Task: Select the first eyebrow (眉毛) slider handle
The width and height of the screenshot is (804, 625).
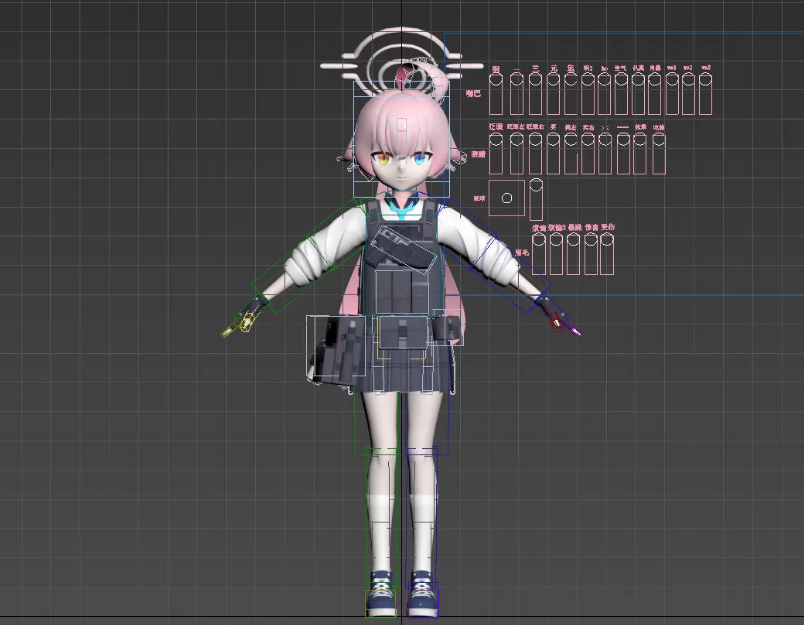Action: pos(538,239)
